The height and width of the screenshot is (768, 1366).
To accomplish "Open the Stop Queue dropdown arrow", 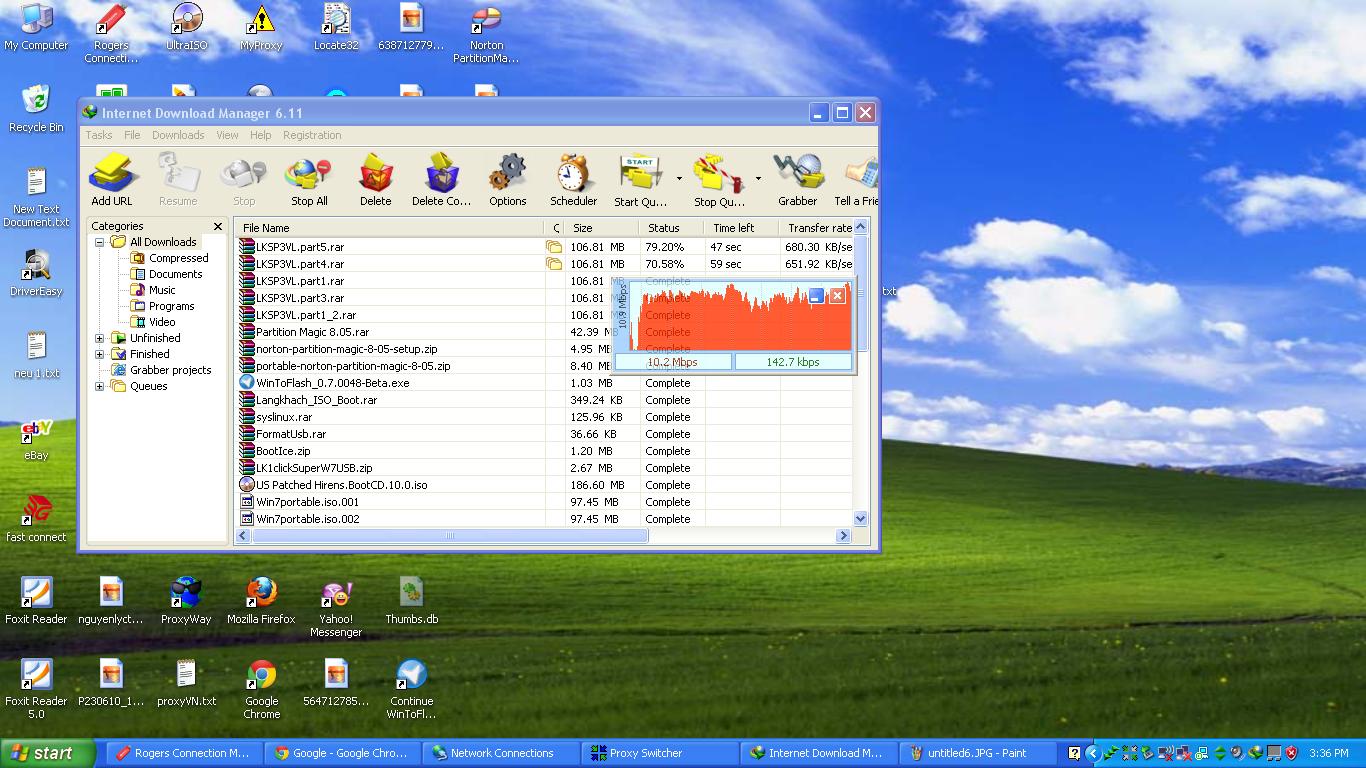I will pos(758,179).
